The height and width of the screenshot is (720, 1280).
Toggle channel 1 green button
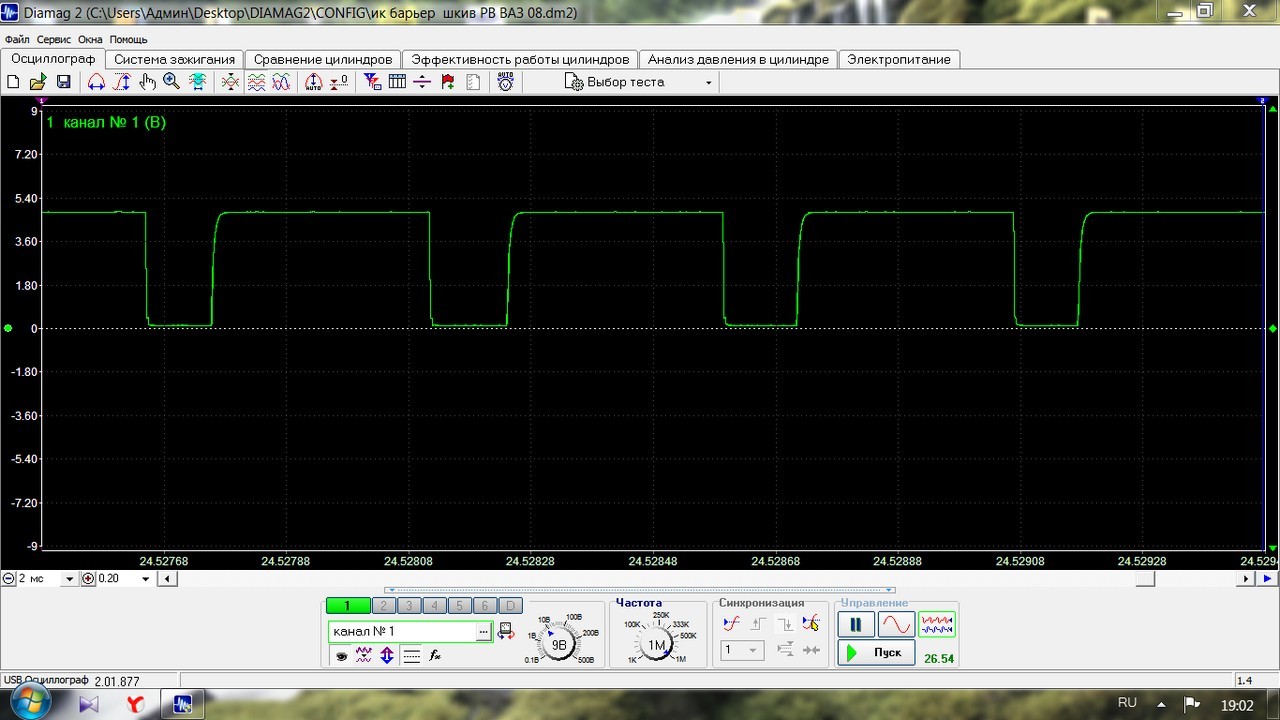(x=348, y=605)
